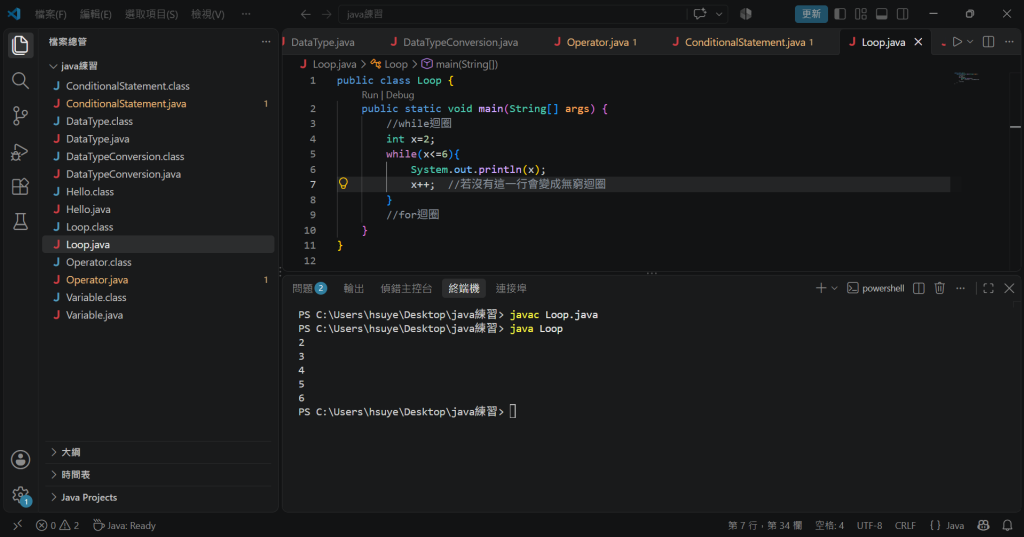The height and width of the screenshot is (537, 1024).
Task: Open the Source Control view
Action: click(20, 116)
